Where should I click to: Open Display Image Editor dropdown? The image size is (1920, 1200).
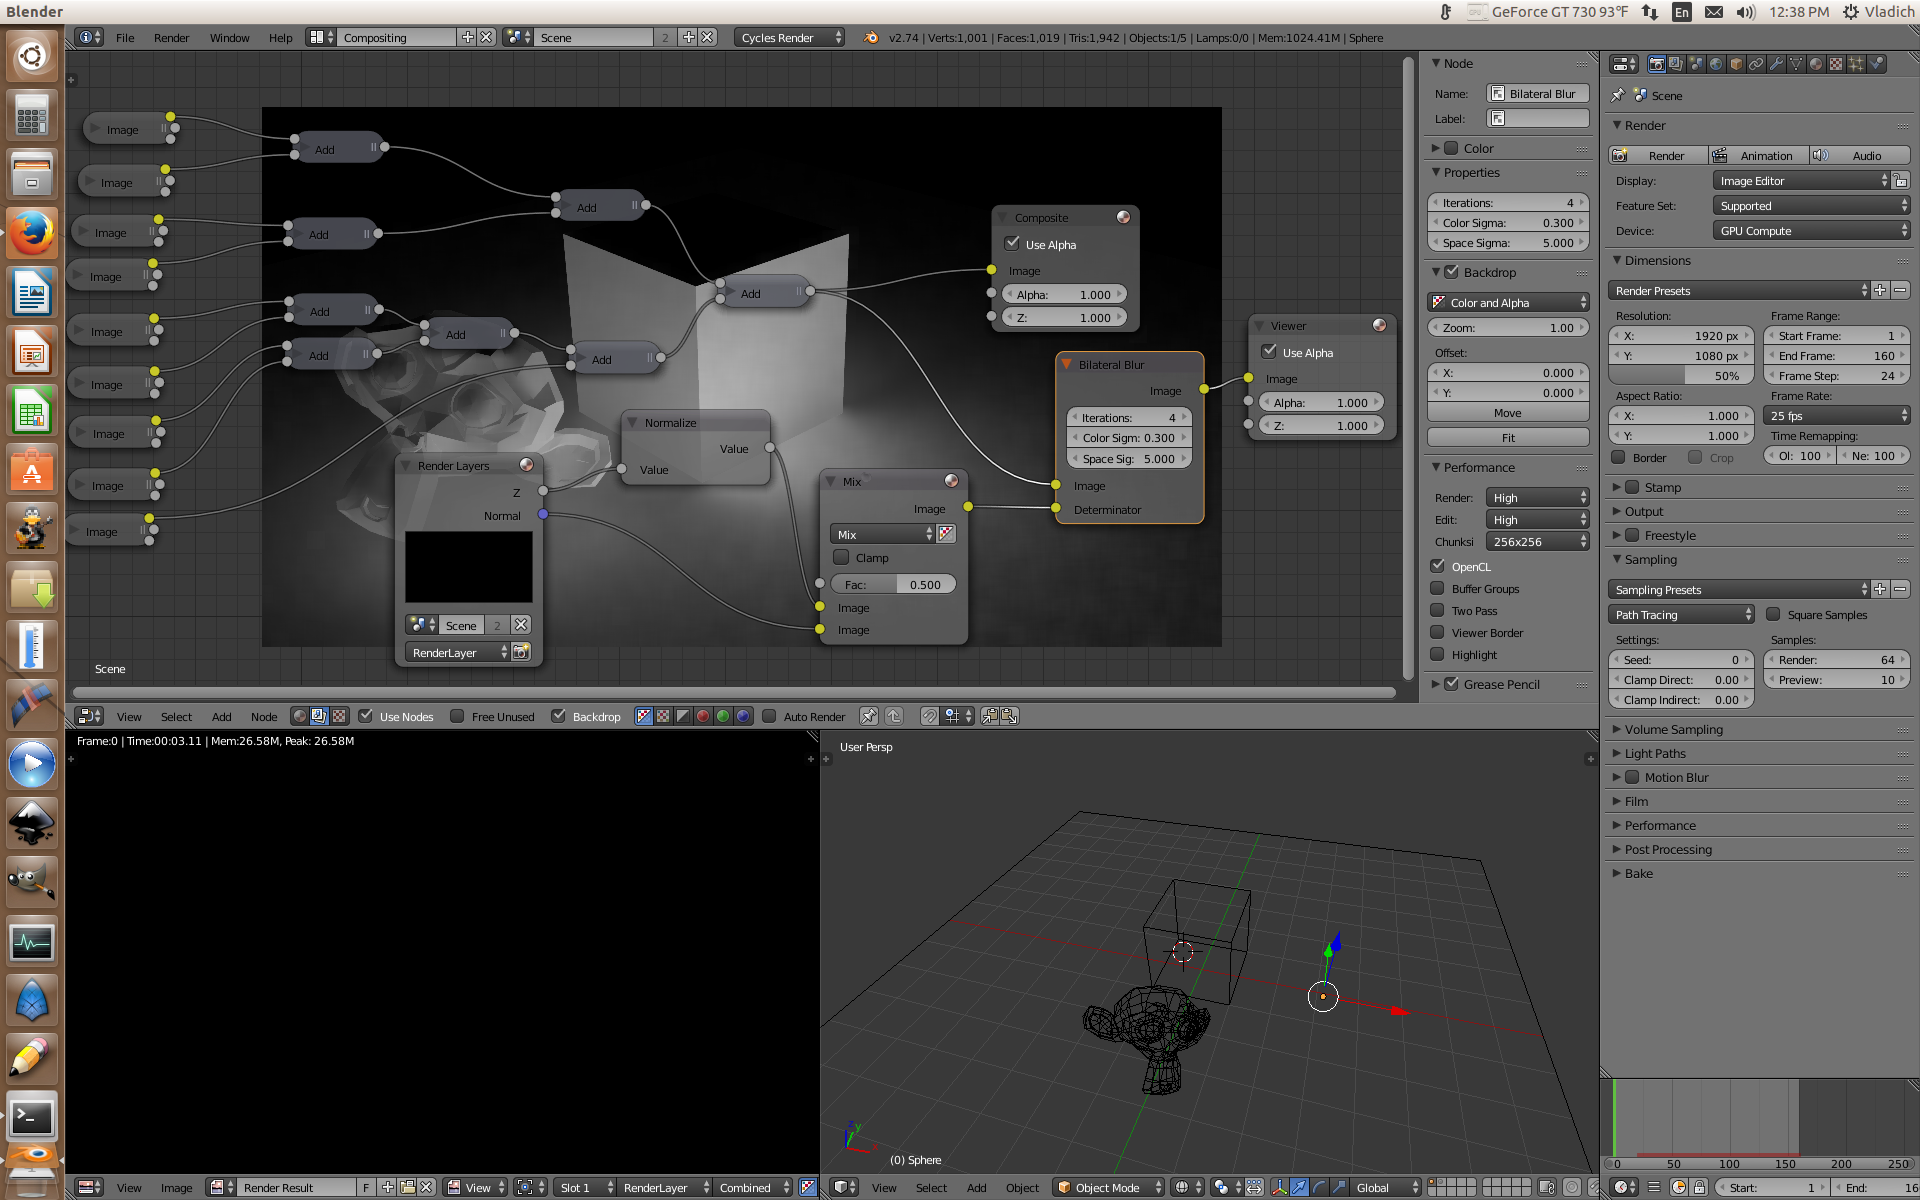tap(1801, 180)
